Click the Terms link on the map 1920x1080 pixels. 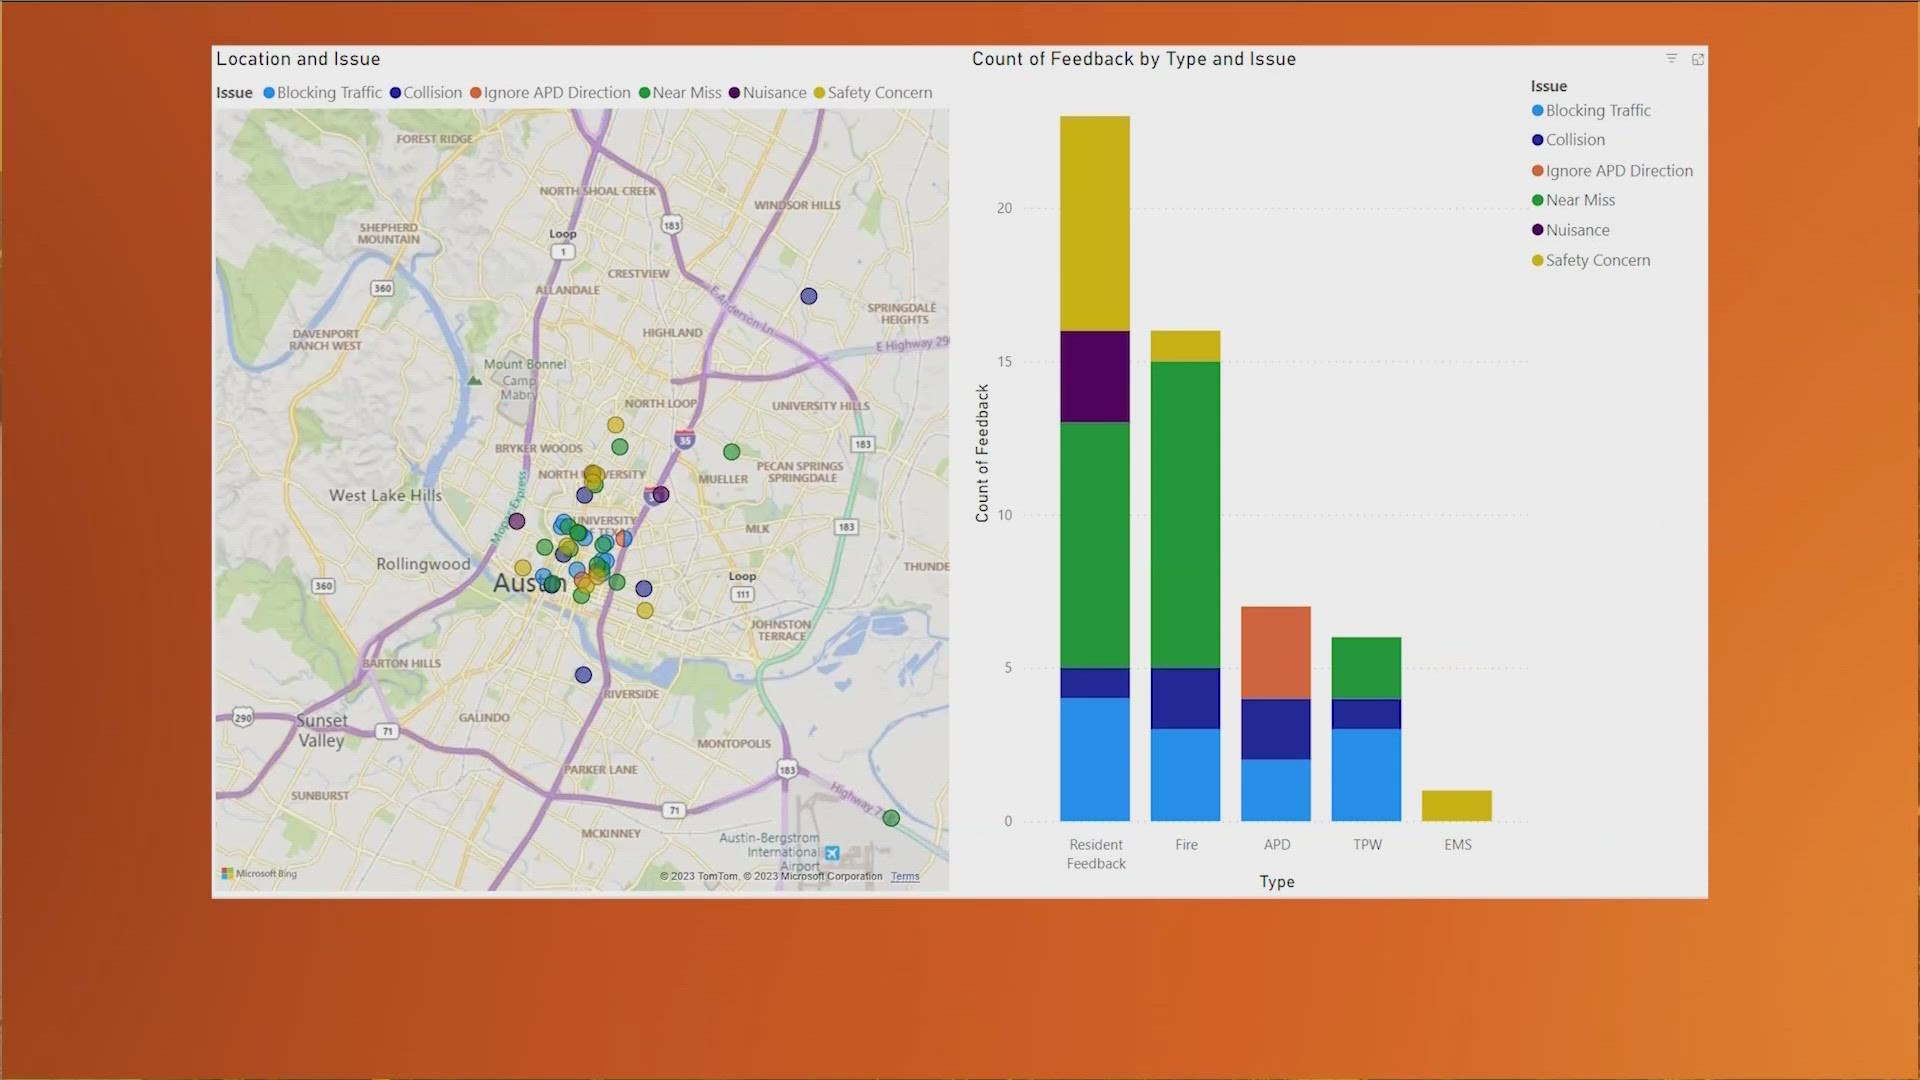click(x=905, y=877)
